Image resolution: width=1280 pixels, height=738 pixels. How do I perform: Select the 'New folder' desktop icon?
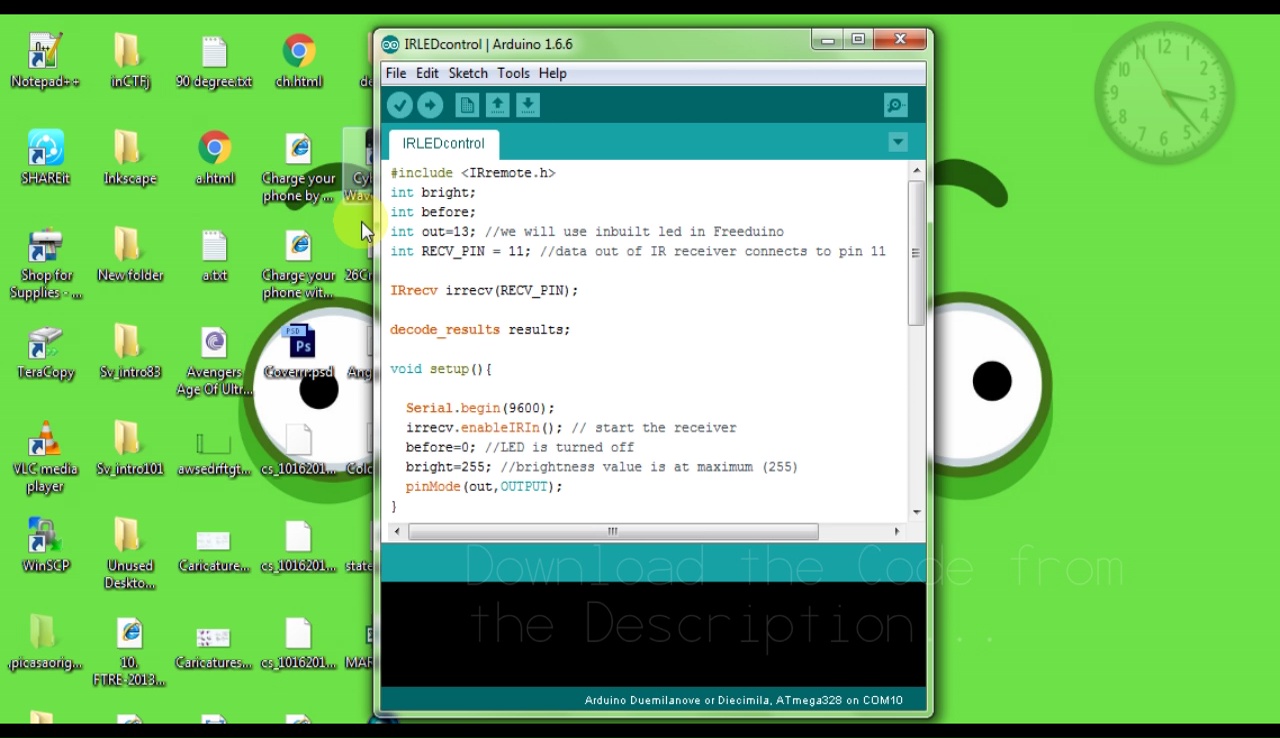click(x=130, y=255)
